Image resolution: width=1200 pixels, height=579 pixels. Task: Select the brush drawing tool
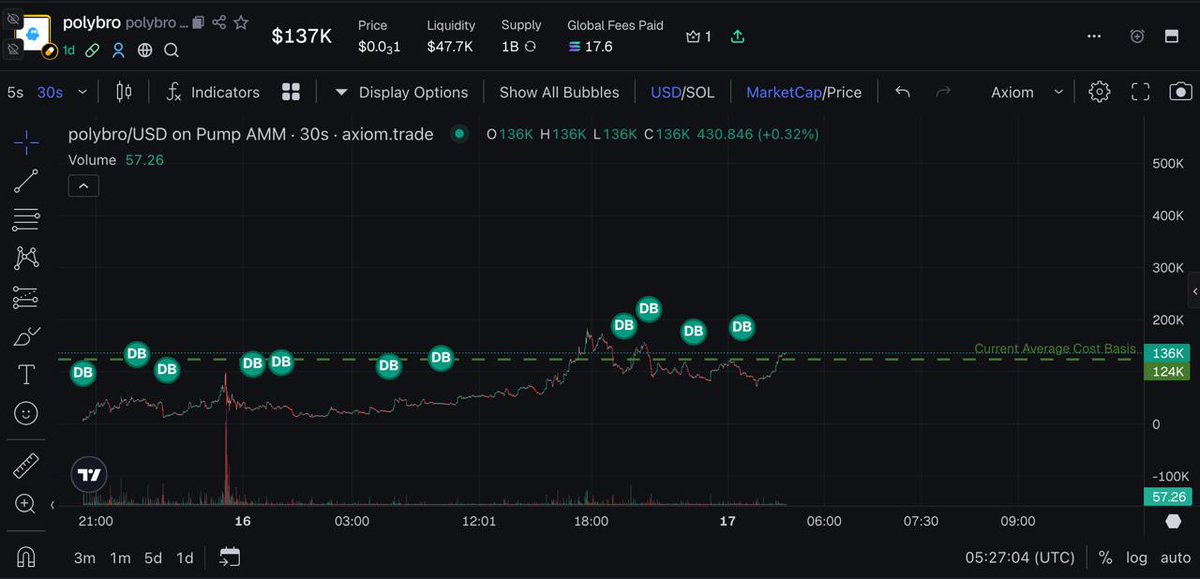(27, 336)
